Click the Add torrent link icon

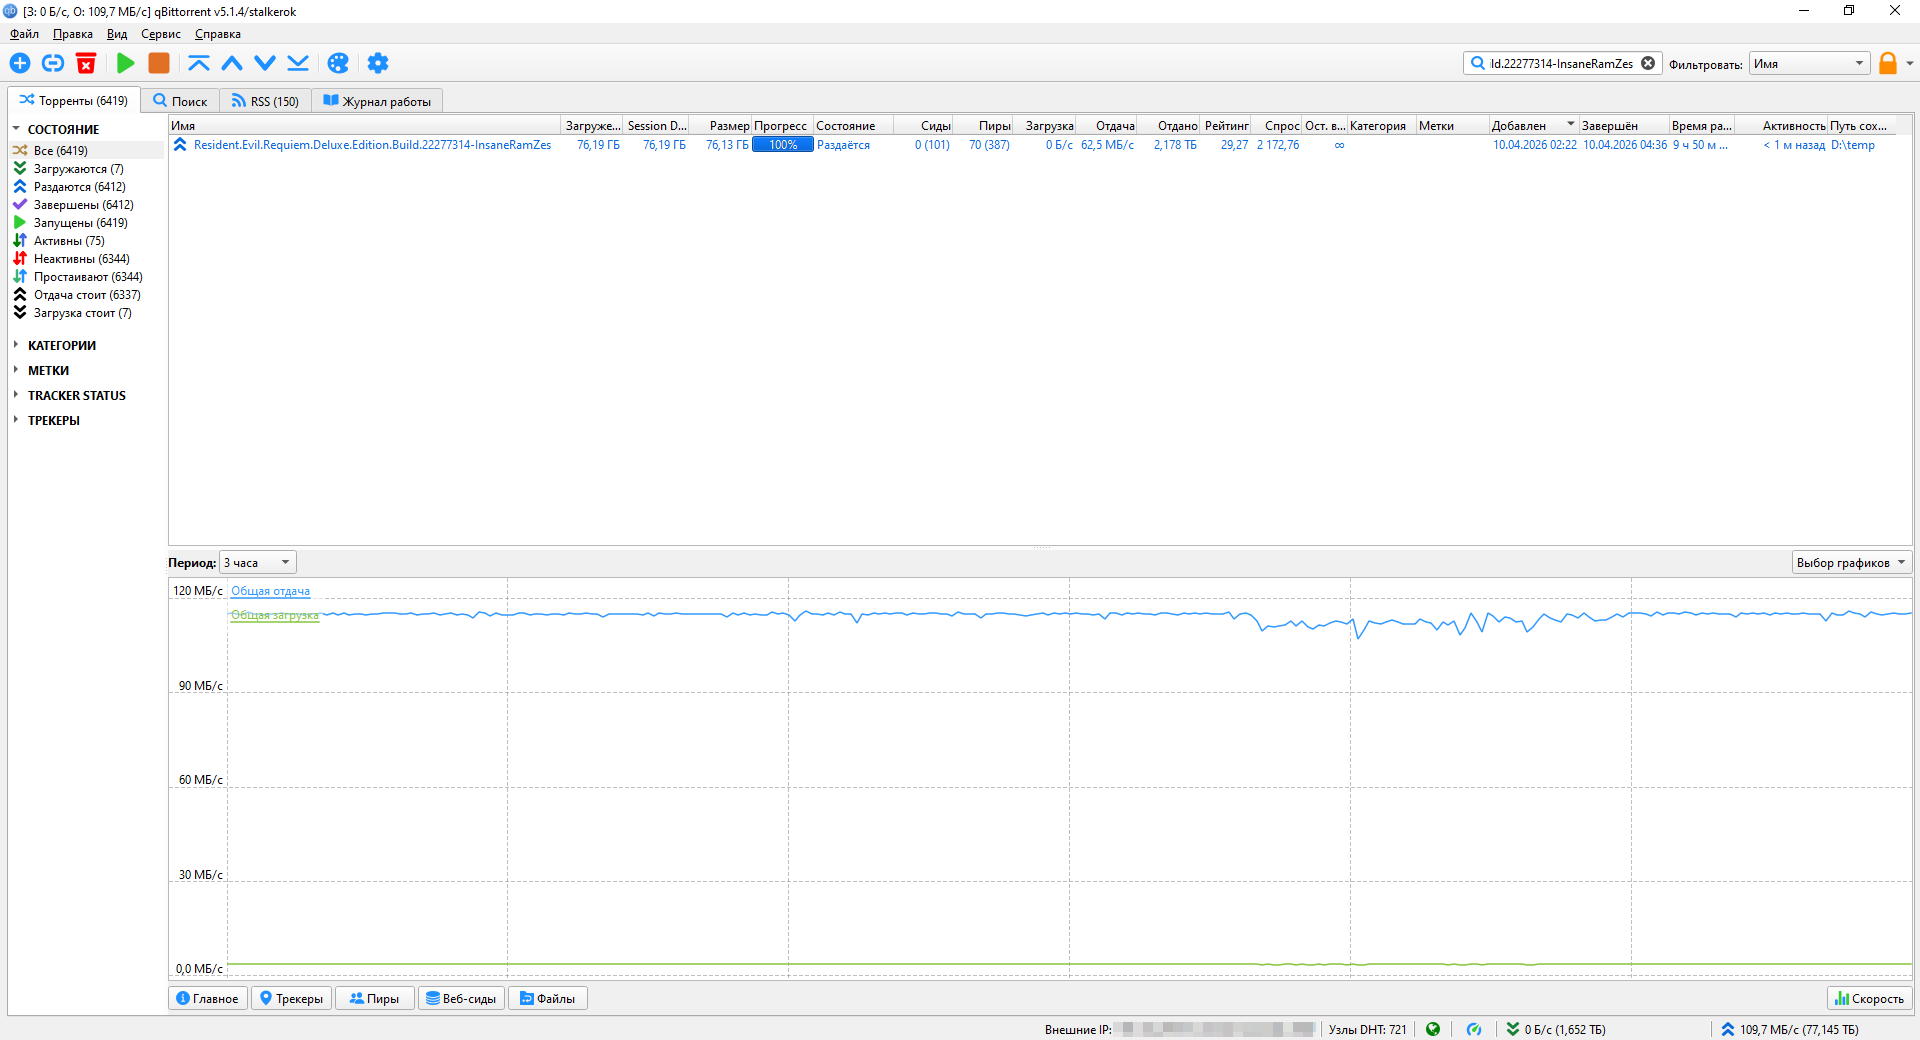click(53, 63)
